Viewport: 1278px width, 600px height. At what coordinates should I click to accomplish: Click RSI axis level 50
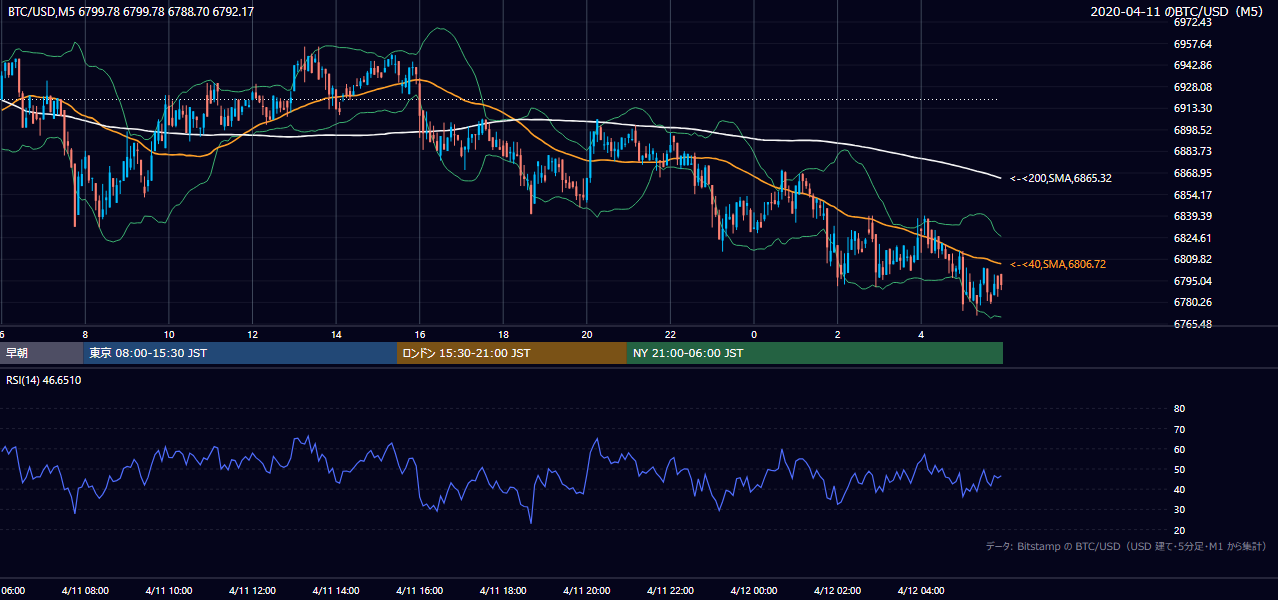click(x=1179, y=469)
